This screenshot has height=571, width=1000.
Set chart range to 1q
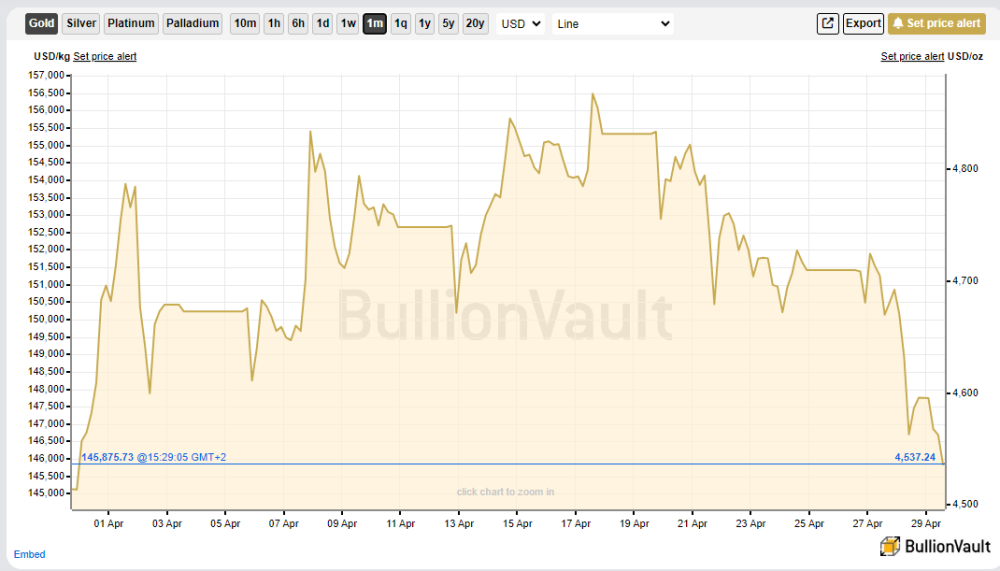pyautogui.click(x=401, y=24)
